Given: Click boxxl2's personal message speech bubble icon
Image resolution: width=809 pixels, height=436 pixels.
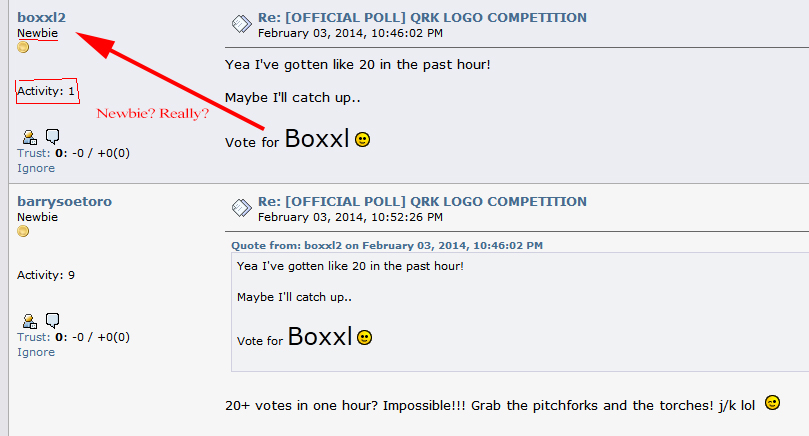Looking at the screenshot, I should coord(53,136).
